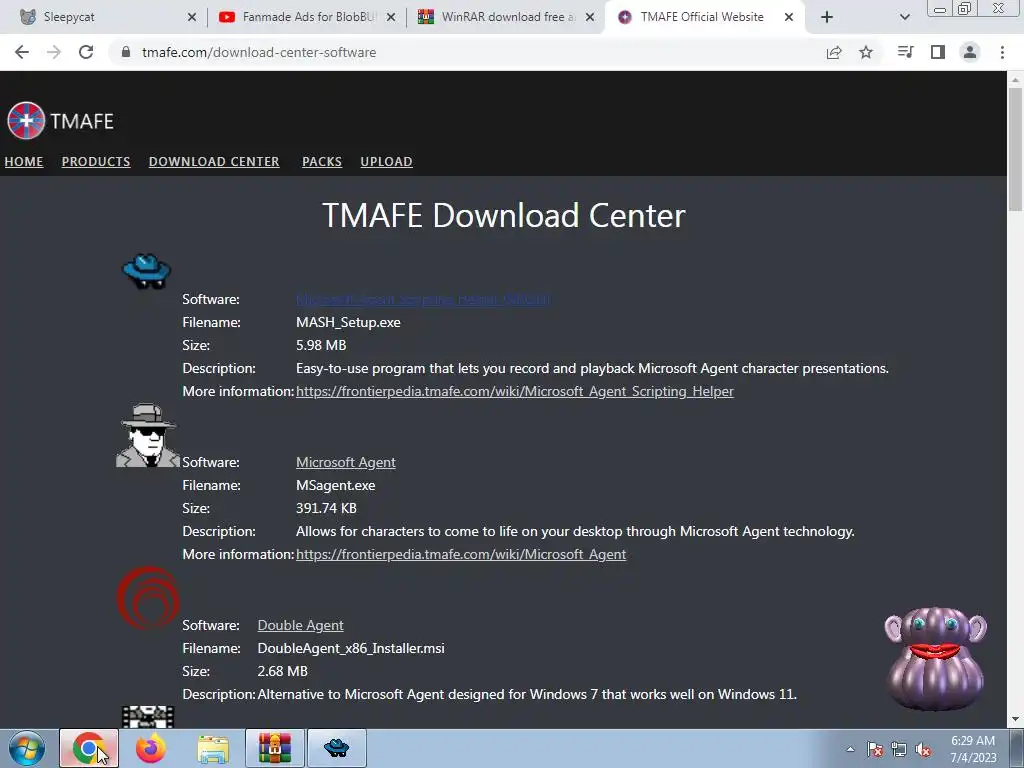Go back to previous page
This screenshot has height=768, width=1024.
tap(22, 52)
